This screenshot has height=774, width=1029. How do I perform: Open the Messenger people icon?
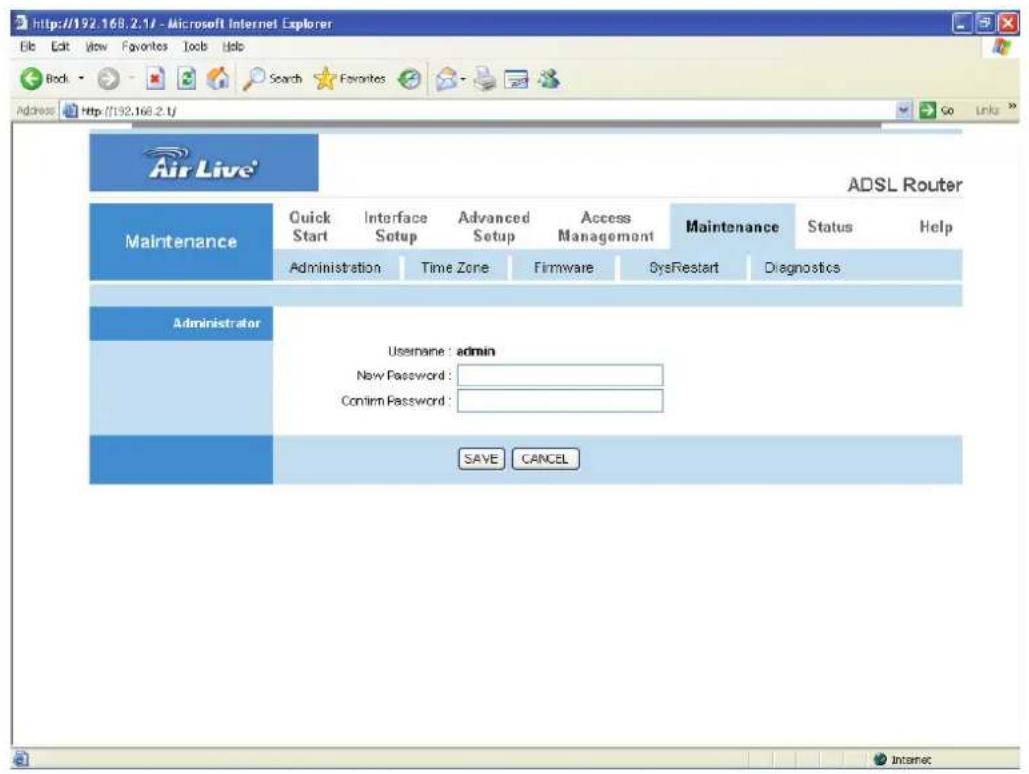click(x=549, y=79)
